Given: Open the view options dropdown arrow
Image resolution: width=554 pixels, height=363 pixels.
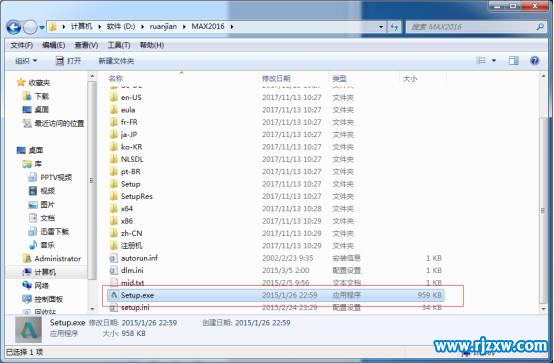Looking at the screenshot, I should [494, 61].
